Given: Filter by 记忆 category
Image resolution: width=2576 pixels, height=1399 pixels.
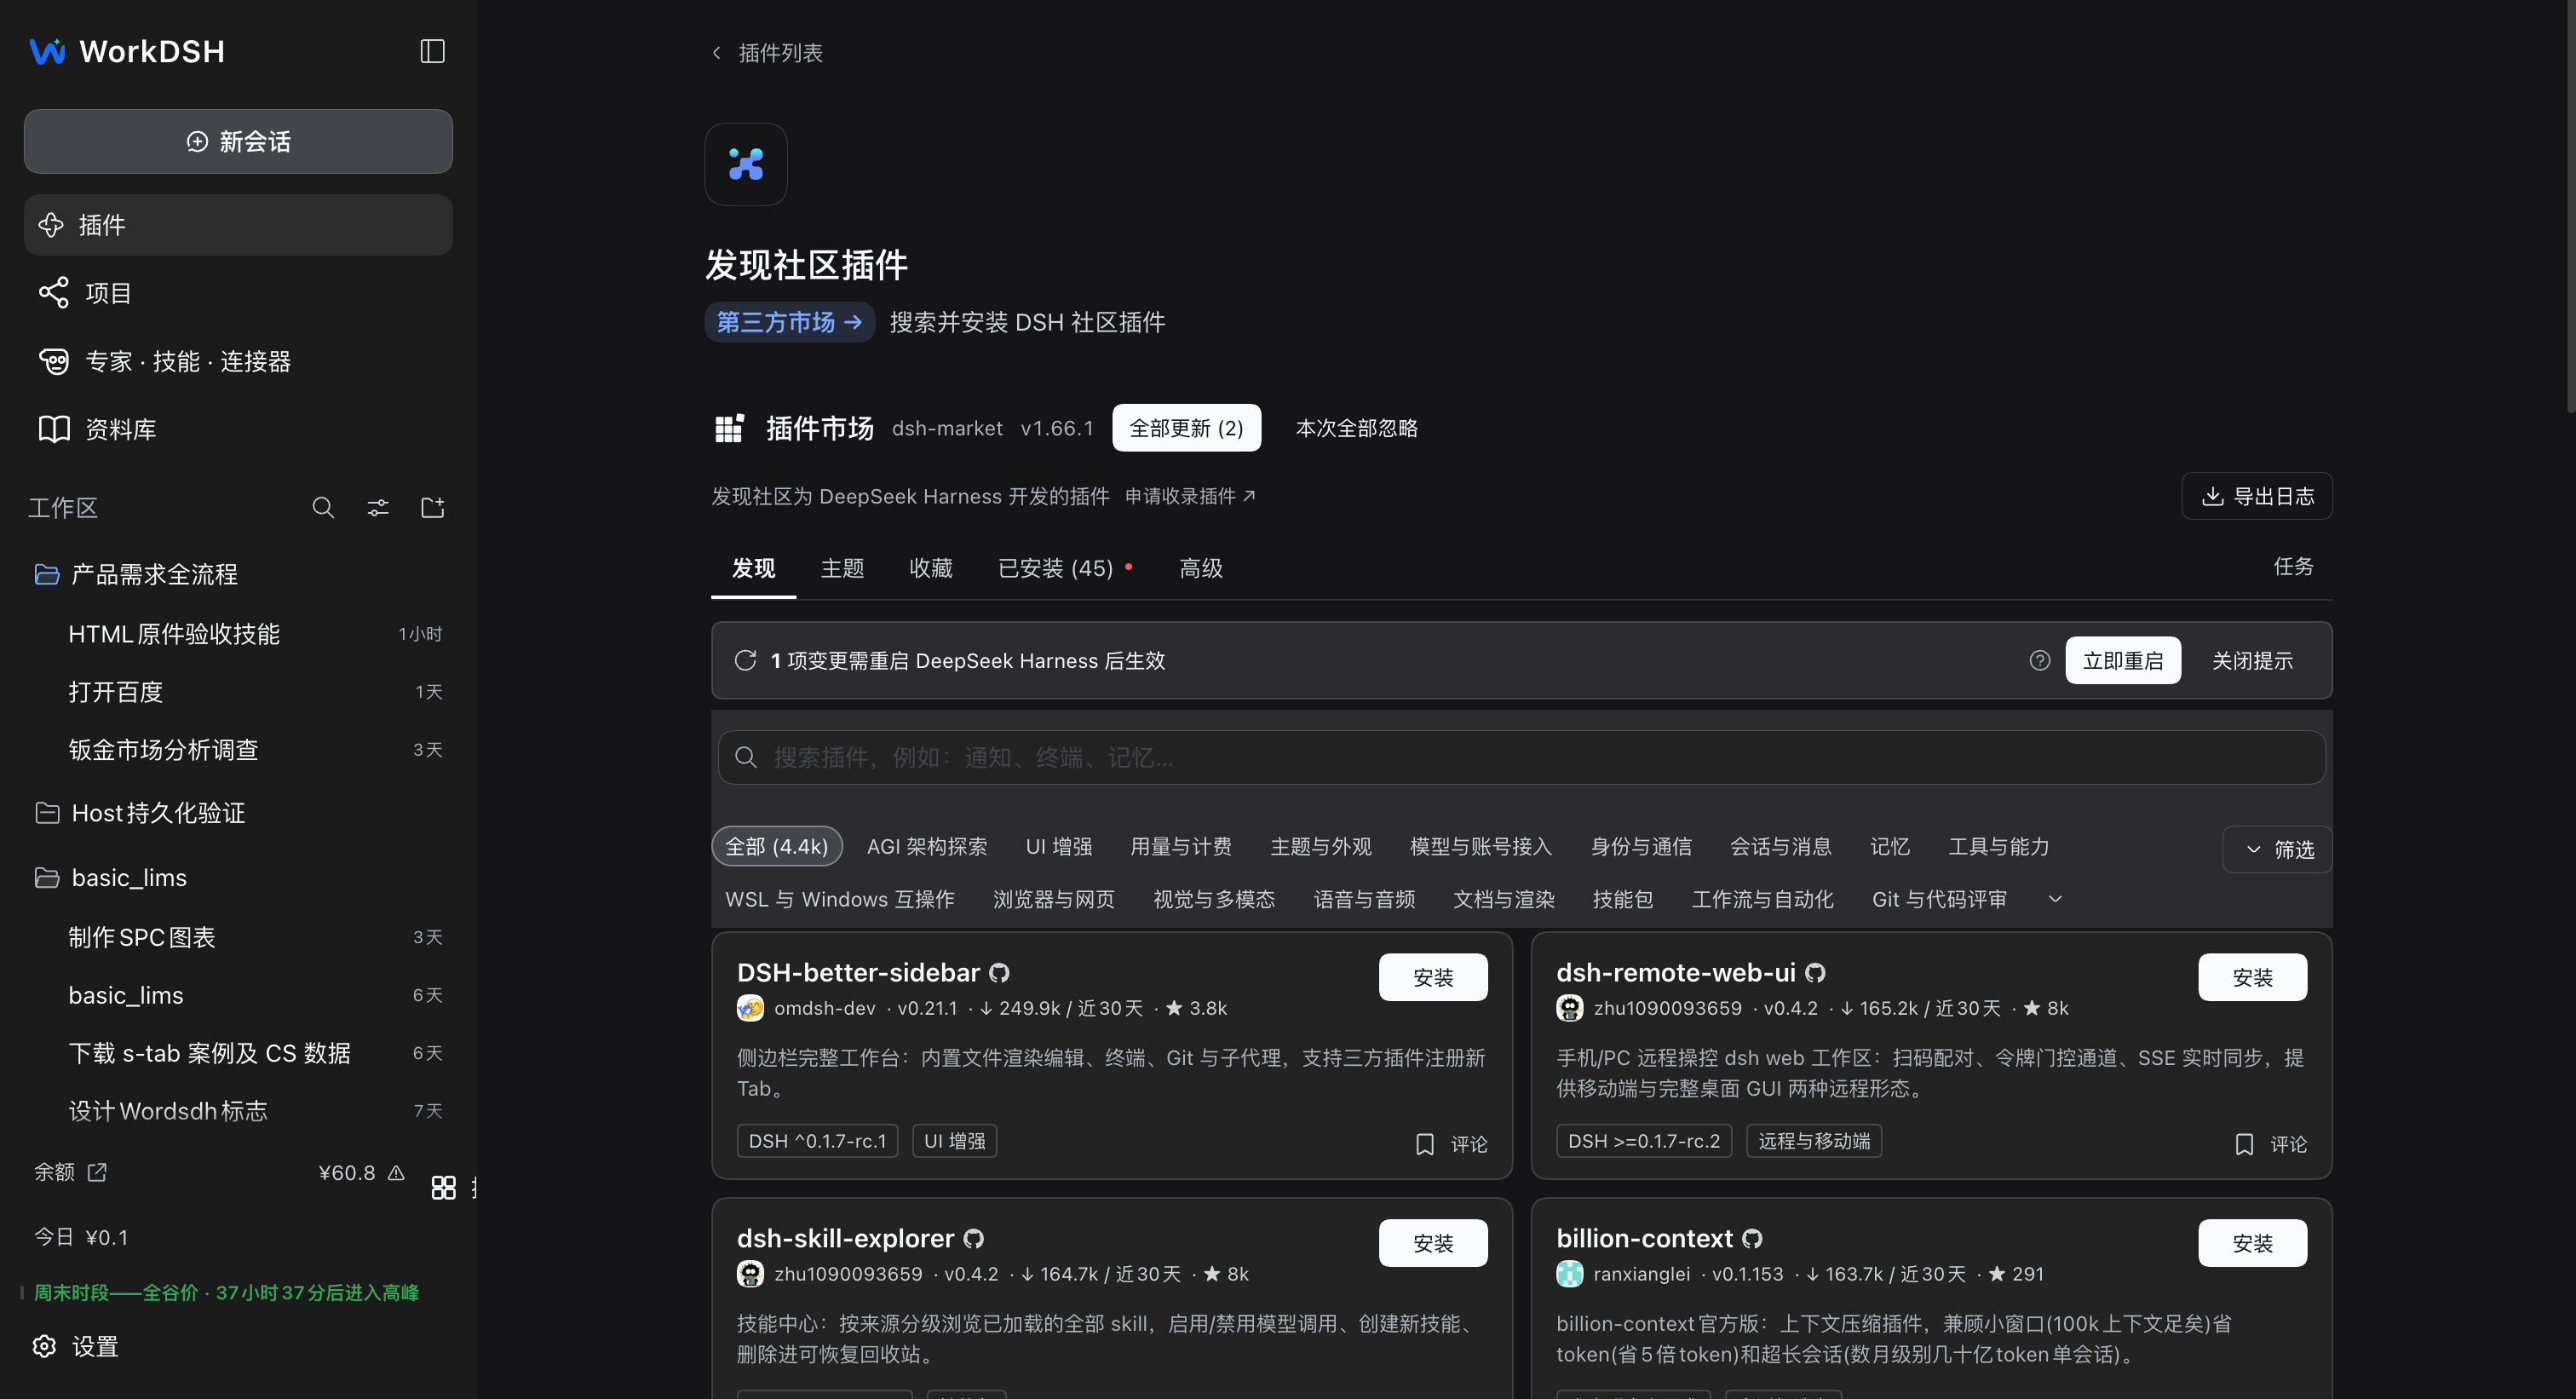Looking at the screenshot, I should tap(1889, 846).
